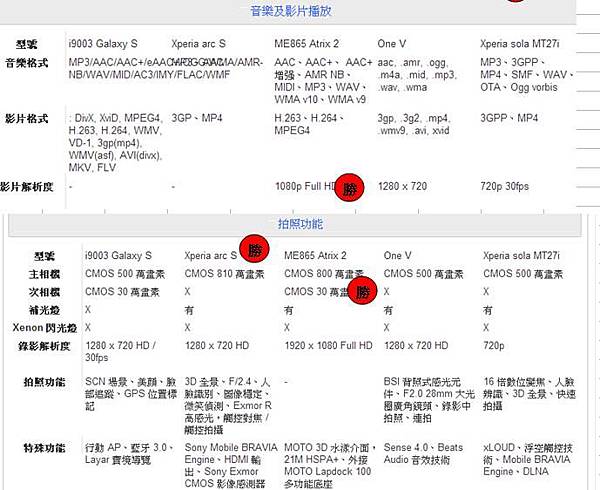This screenshot has height=490, width=600.
Task: Click the 主相機 row label
Action: pyautogui.click(x=44, y=274)
